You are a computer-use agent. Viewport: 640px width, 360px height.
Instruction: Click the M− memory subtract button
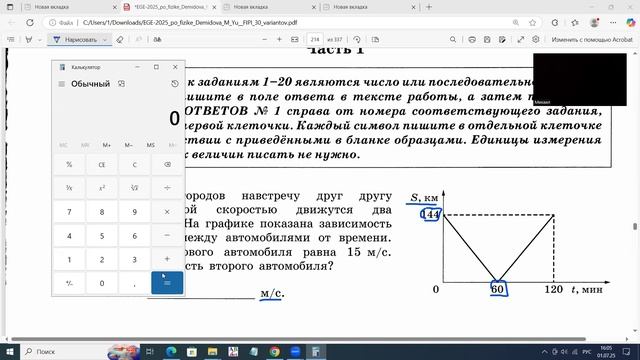(x=129, y=145)
